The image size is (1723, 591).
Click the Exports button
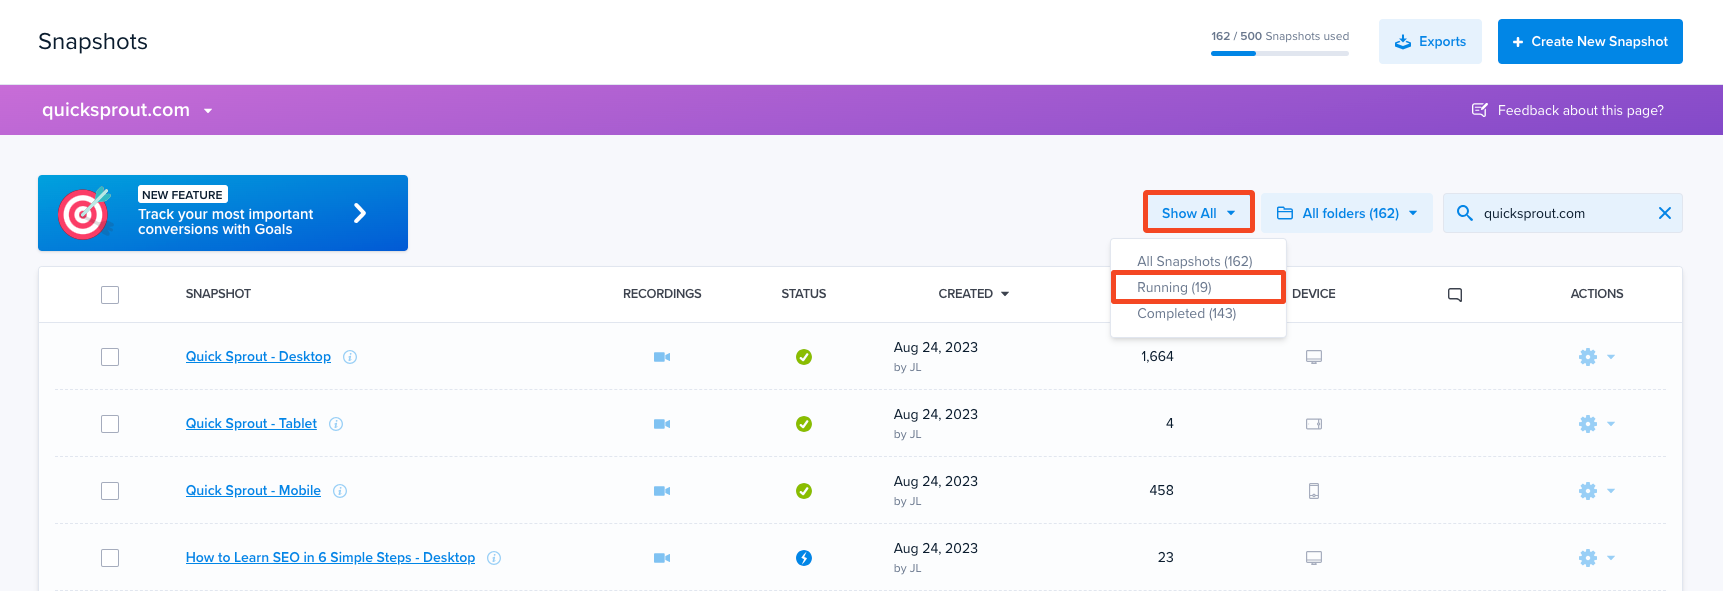[x=1430, y=42]
